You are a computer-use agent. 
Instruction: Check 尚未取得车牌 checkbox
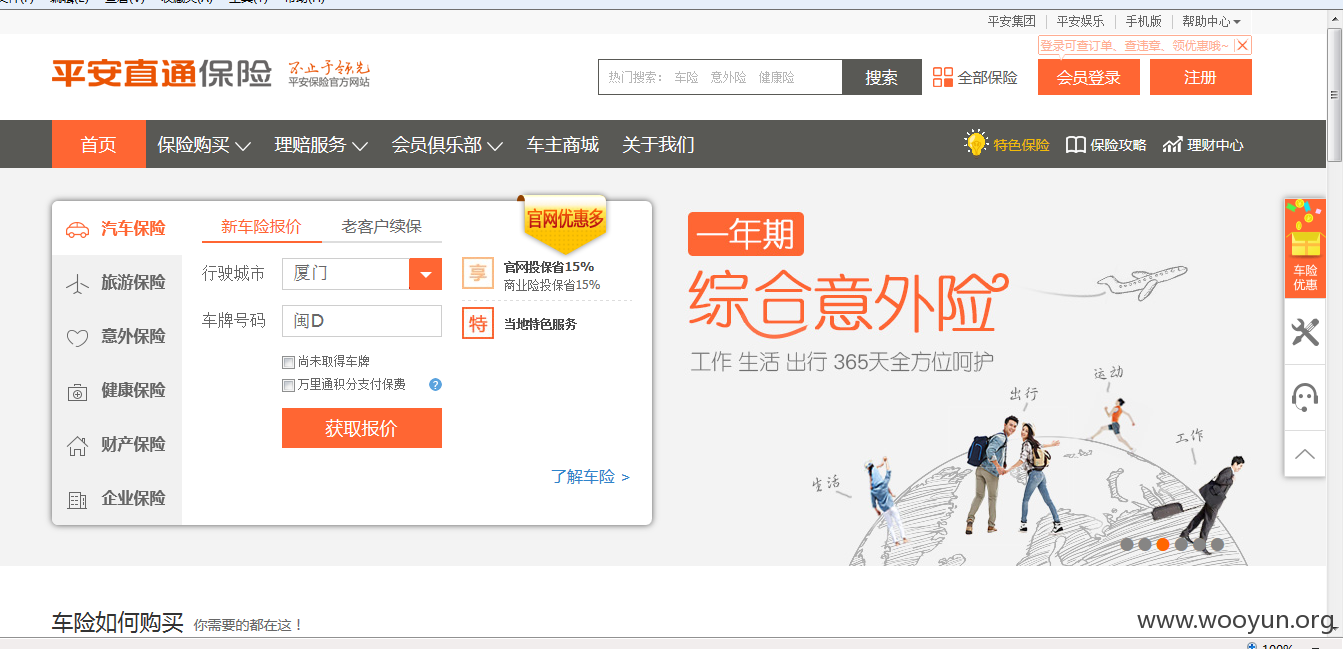288,362
